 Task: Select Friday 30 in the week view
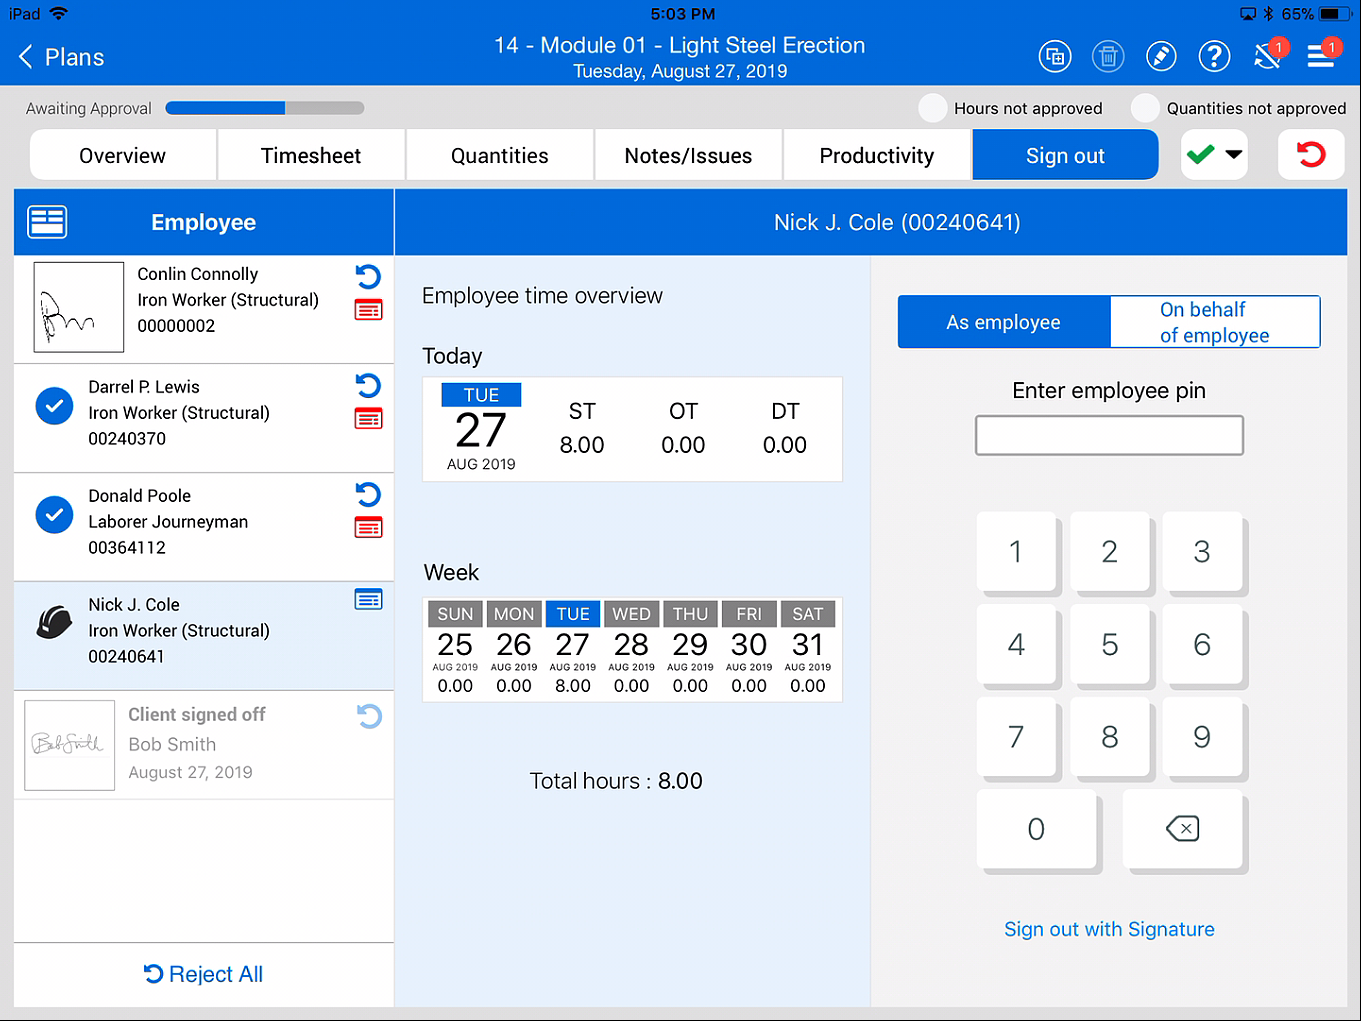click(749, 649)
